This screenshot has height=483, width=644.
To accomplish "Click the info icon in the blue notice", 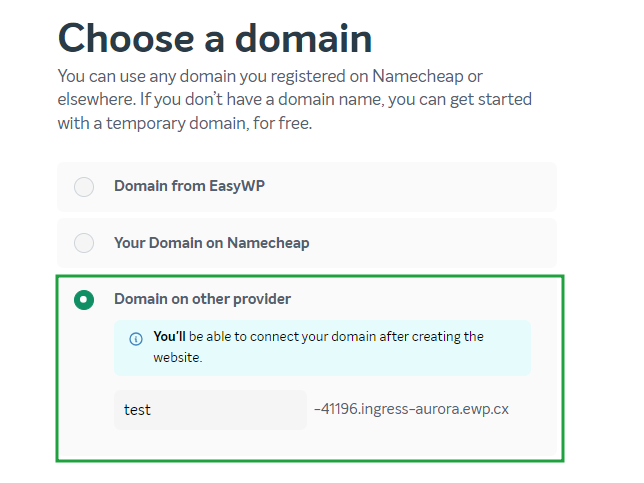I will coord(136,339).
